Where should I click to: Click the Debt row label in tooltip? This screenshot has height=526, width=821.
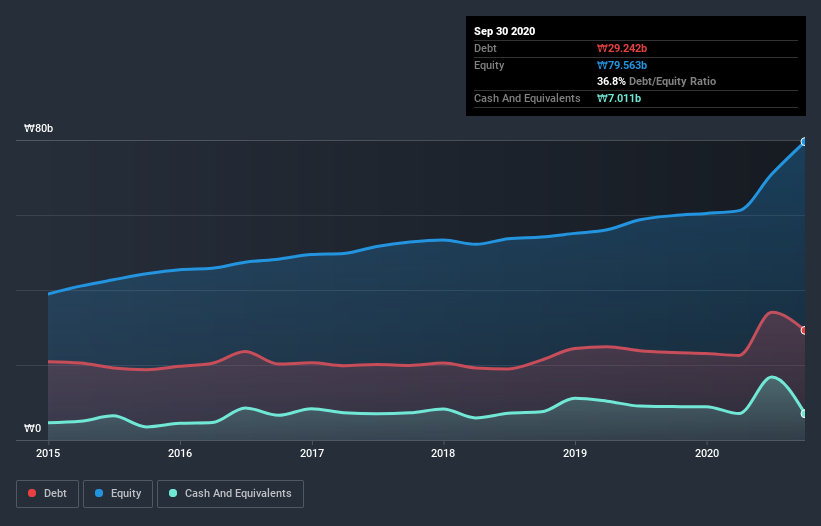tap(485, 48)
